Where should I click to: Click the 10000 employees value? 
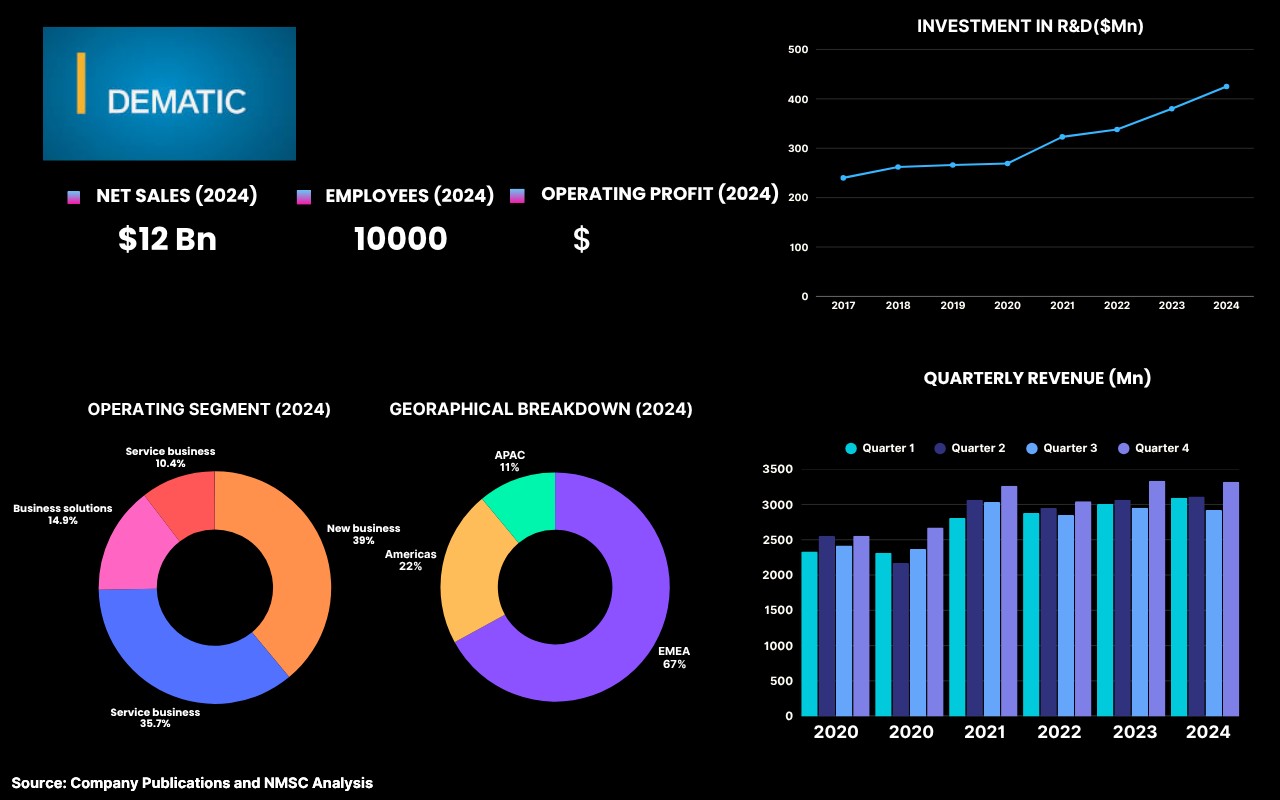click(401, 239)
